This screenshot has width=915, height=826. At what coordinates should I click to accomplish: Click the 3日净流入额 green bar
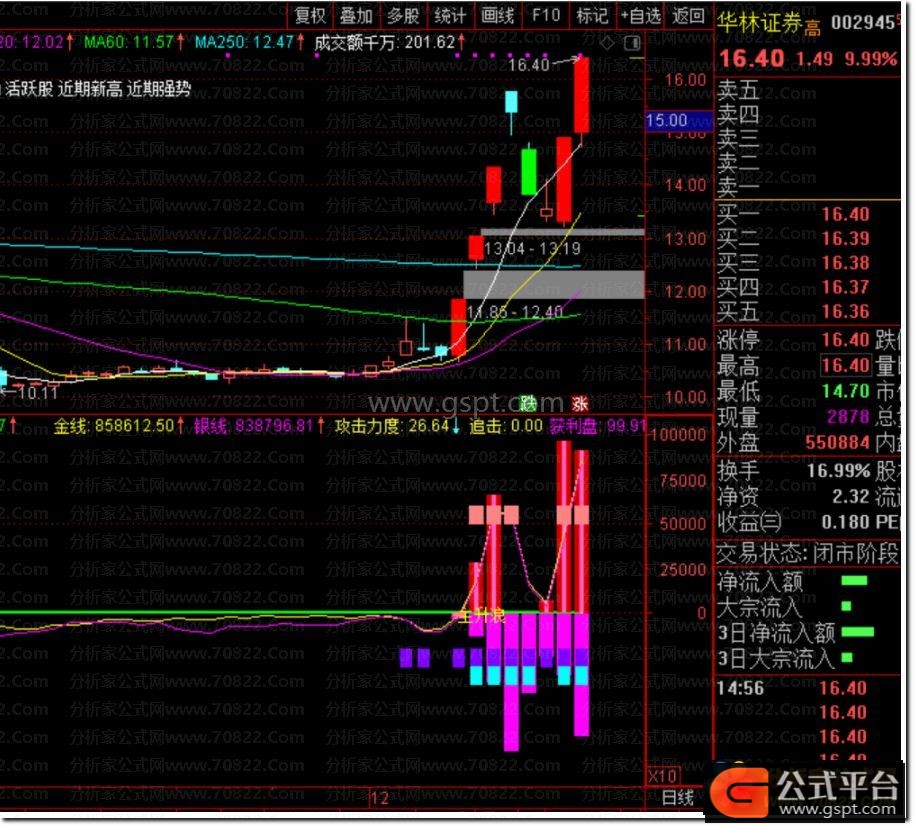tap(857, 632)
